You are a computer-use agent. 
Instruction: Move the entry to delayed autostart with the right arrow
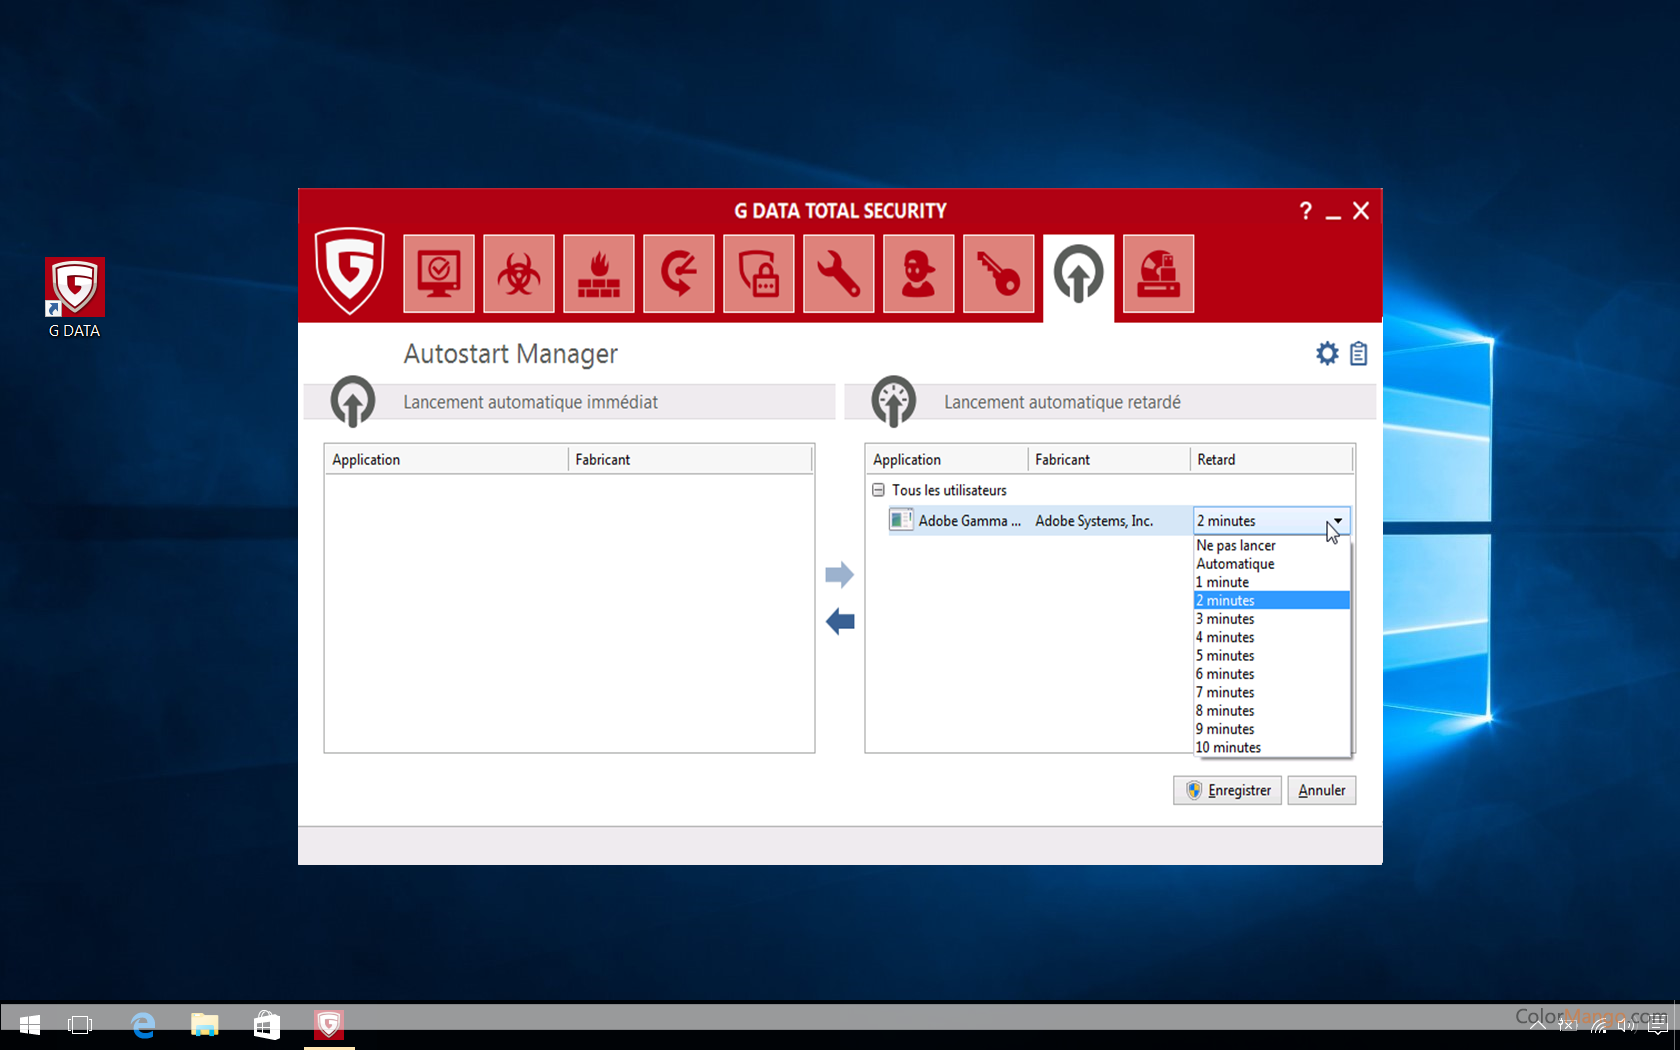(839, 575)
